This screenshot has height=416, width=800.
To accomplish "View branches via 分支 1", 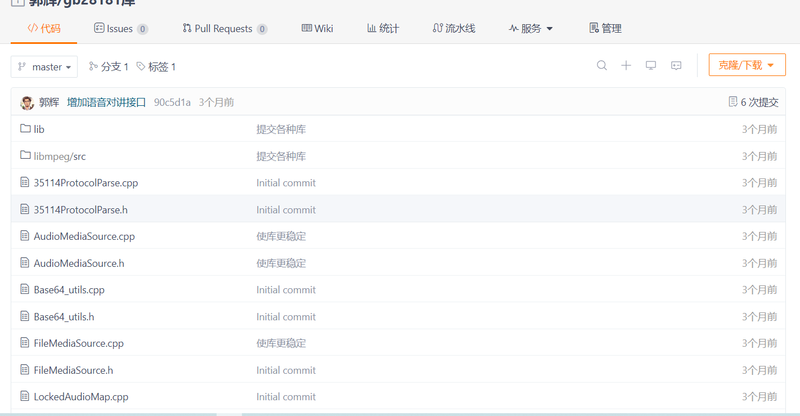I will [x=108, y=67].
